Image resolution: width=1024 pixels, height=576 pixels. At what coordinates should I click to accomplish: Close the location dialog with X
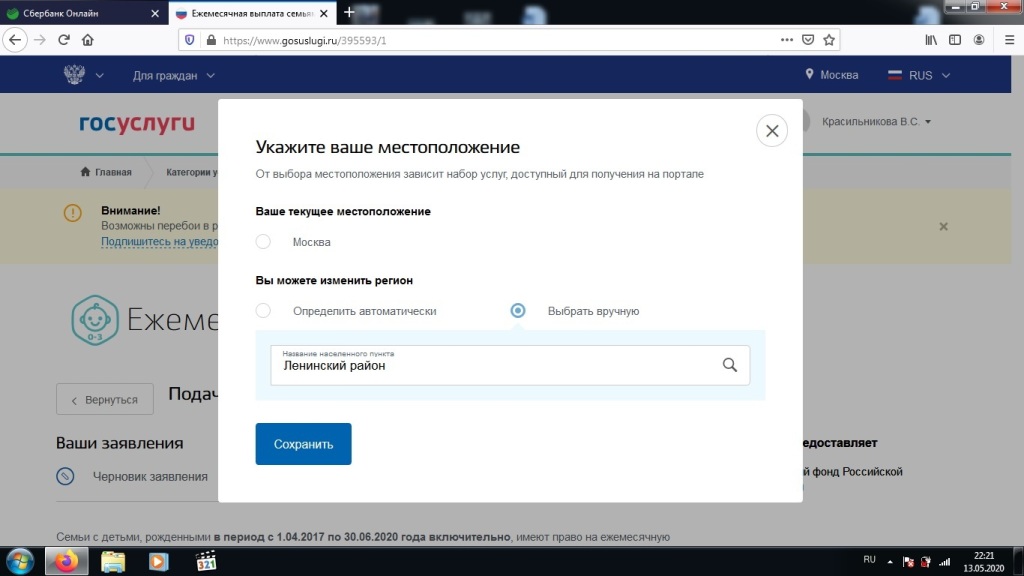click(x=771, y=131)
